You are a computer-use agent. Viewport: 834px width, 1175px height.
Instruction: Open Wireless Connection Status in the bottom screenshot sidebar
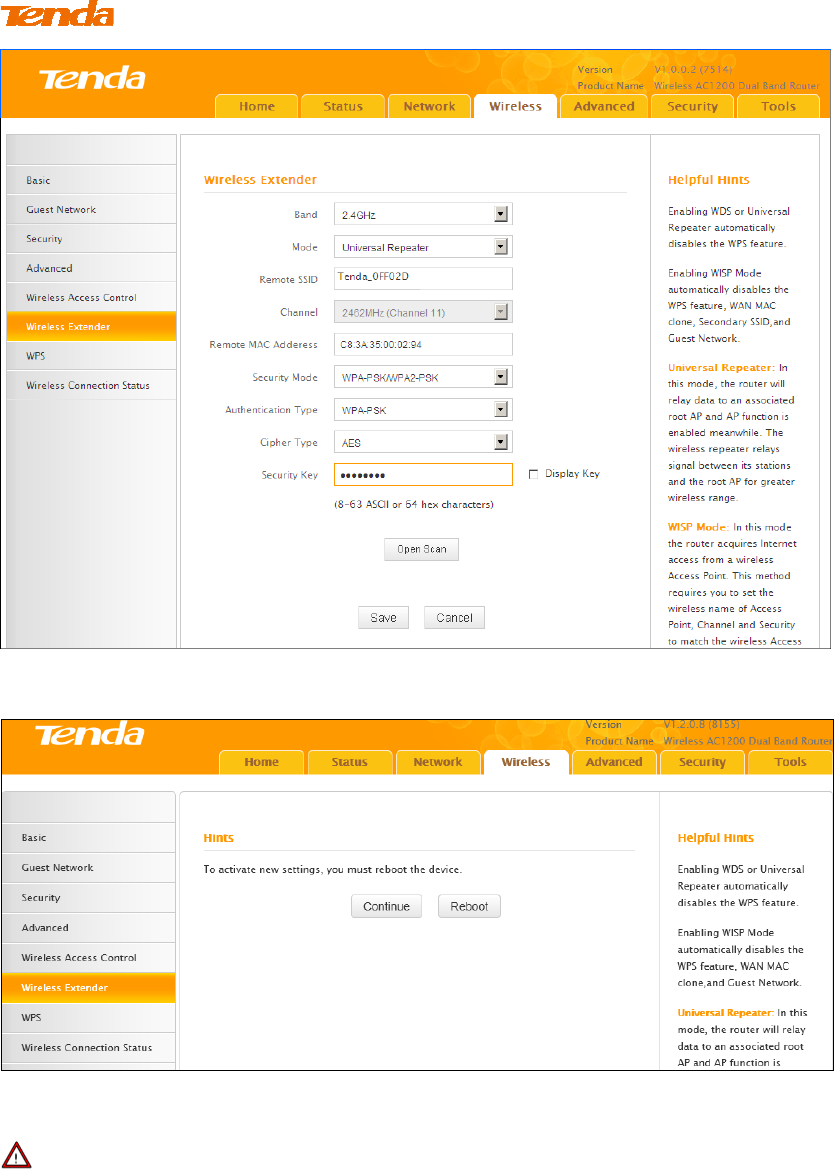tap(88, 1048)
